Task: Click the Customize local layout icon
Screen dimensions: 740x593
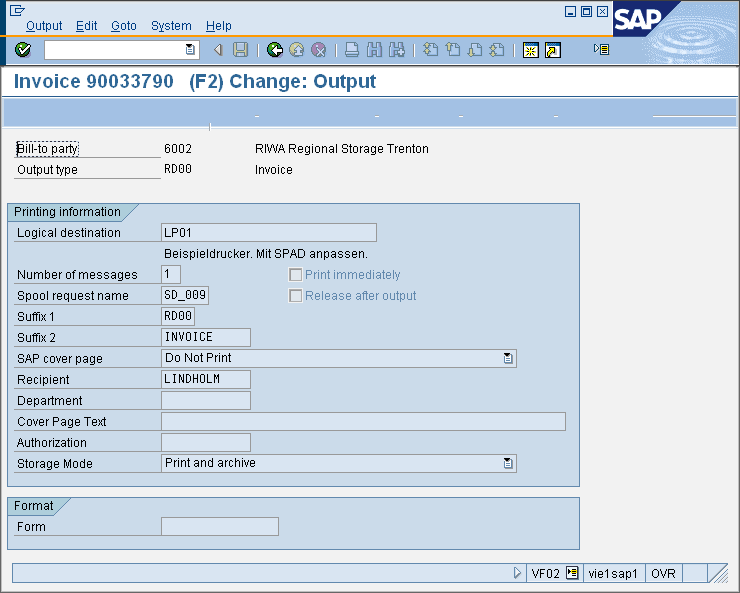Action: tap(601, 49)
